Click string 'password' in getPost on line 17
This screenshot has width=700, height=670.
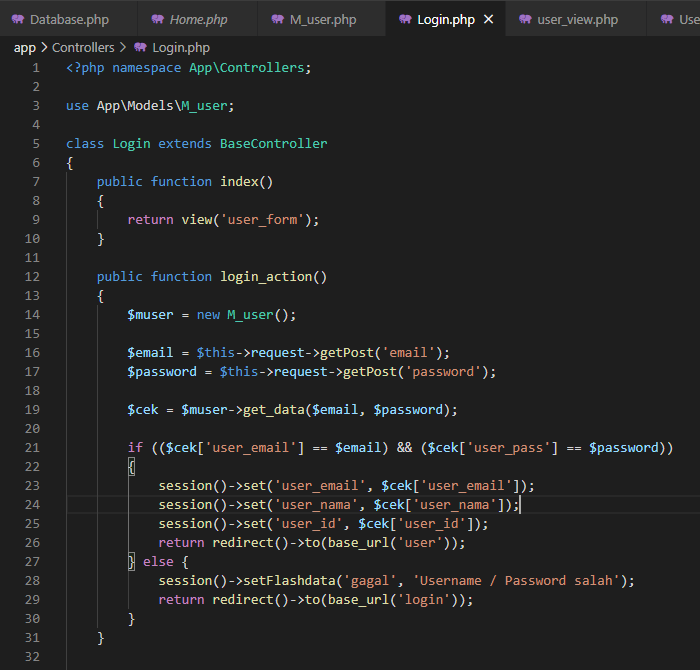(x=443, y=372)
